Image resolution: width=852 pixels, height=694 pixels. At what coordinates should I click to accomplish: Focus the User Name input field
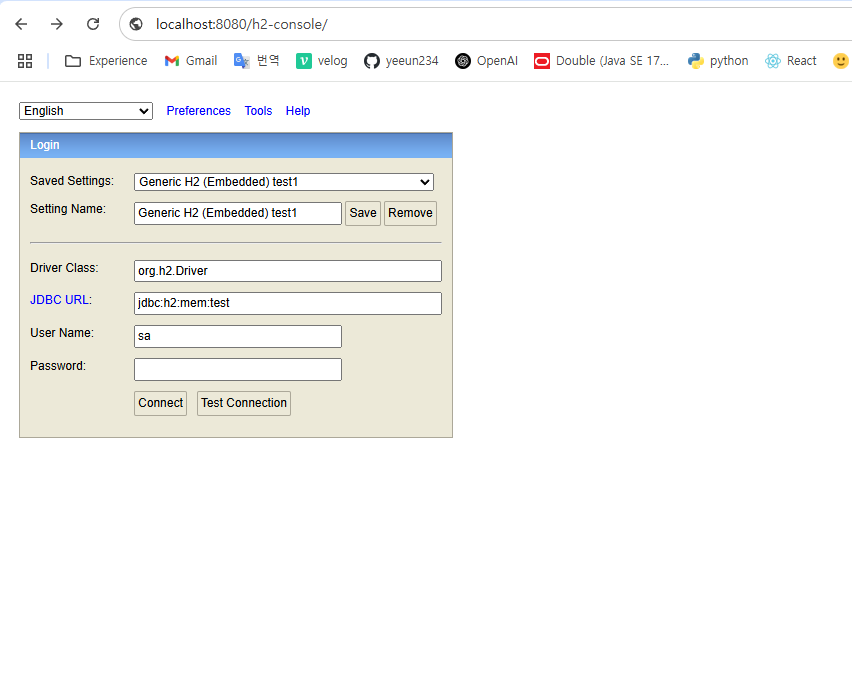point(238,336)
